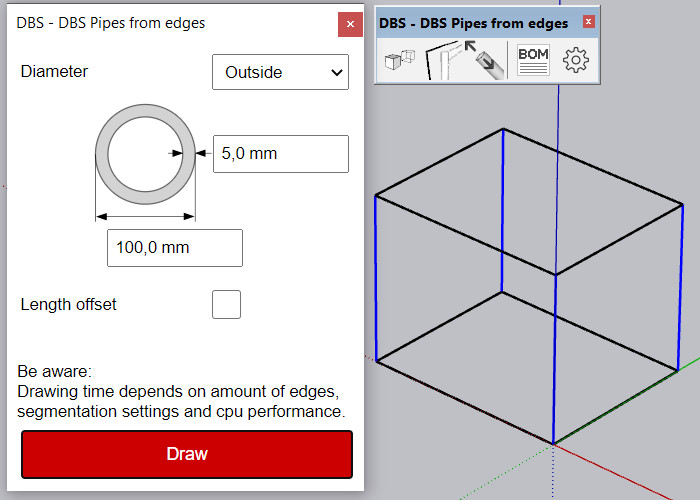
Task: Click the wall thickness field 5,0 mm
Action: pyautogui.click(x=281, y=154)
